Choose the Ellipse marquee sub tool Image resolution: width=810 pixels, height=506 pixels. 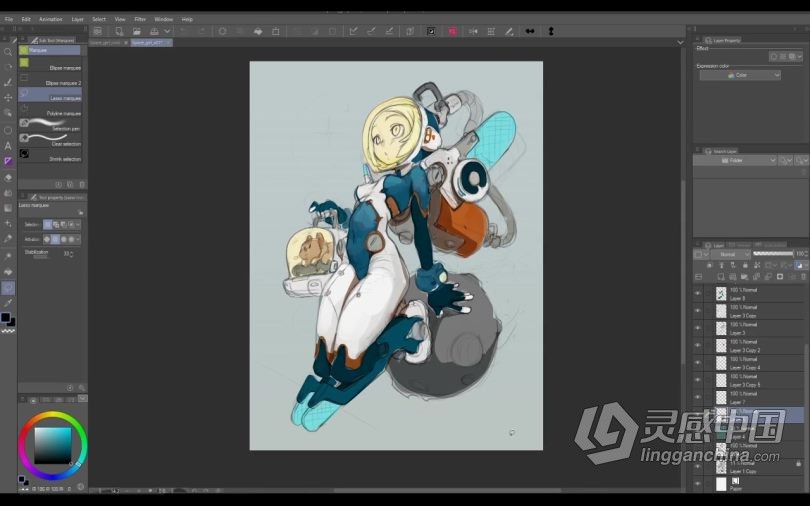(x=50, y=65)
